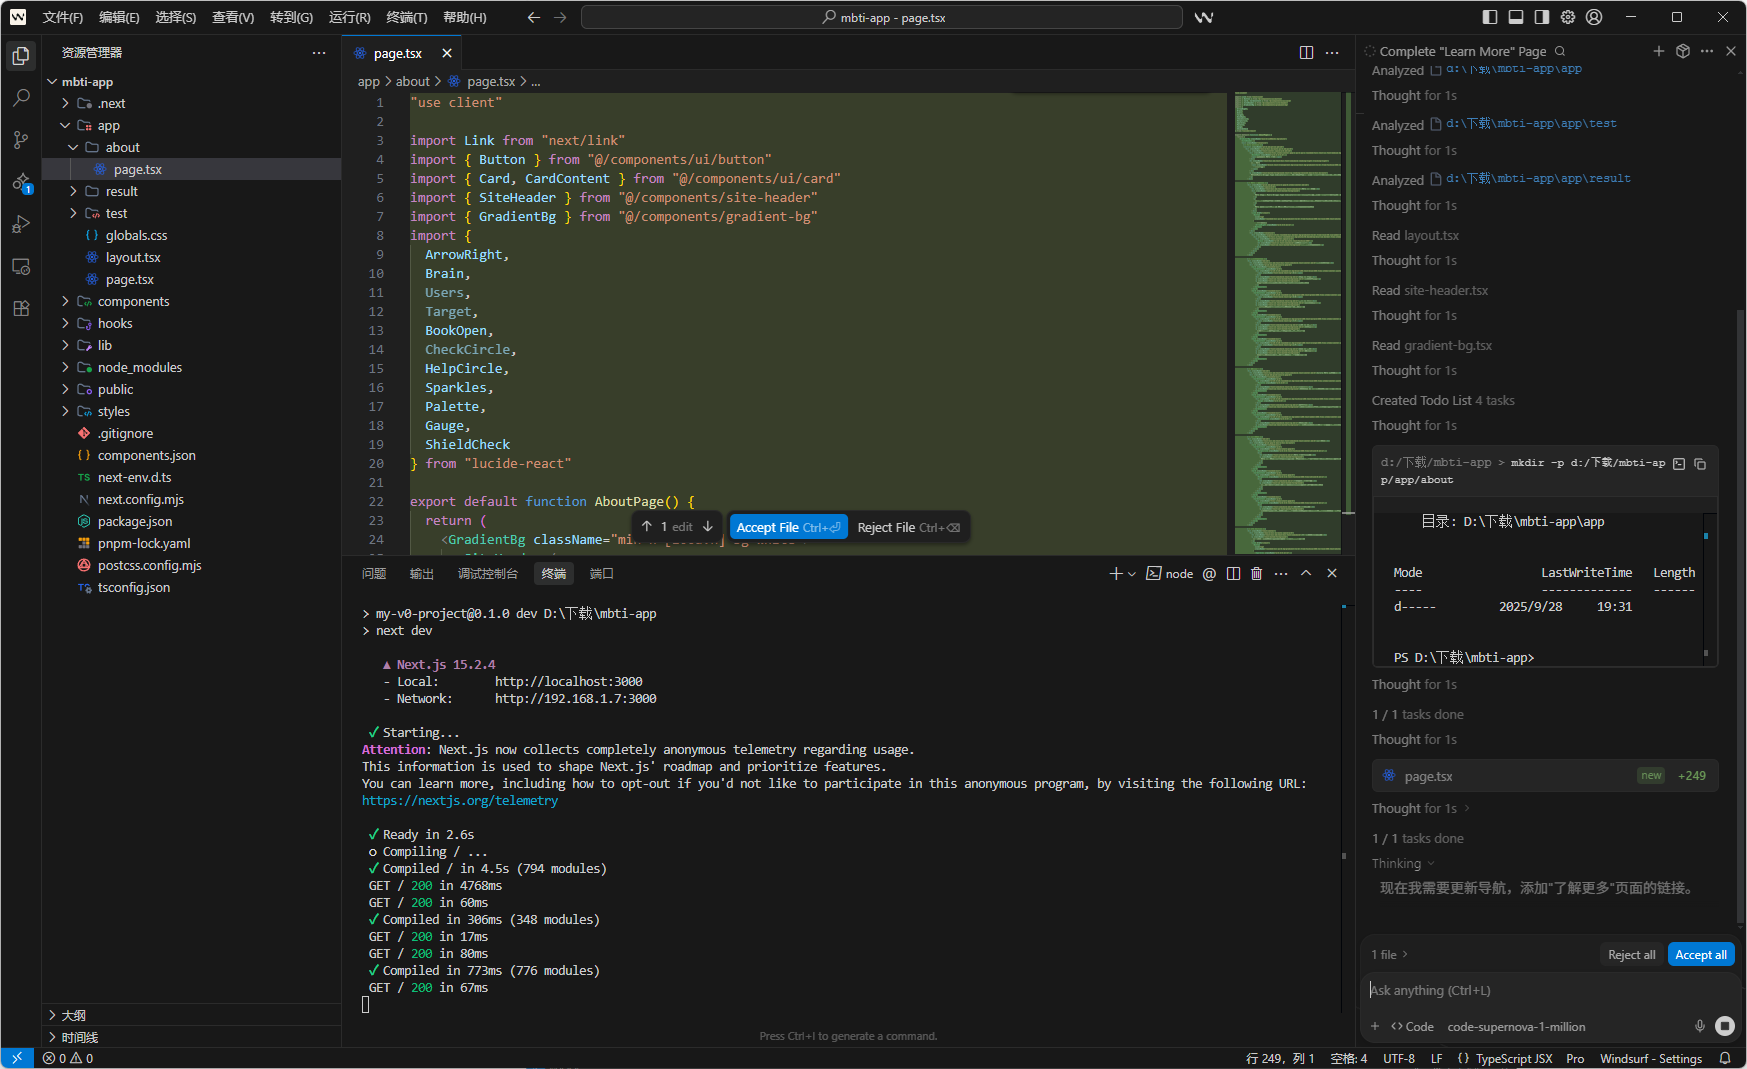Focus the Ask anything chat input

tap(1540, 990)
